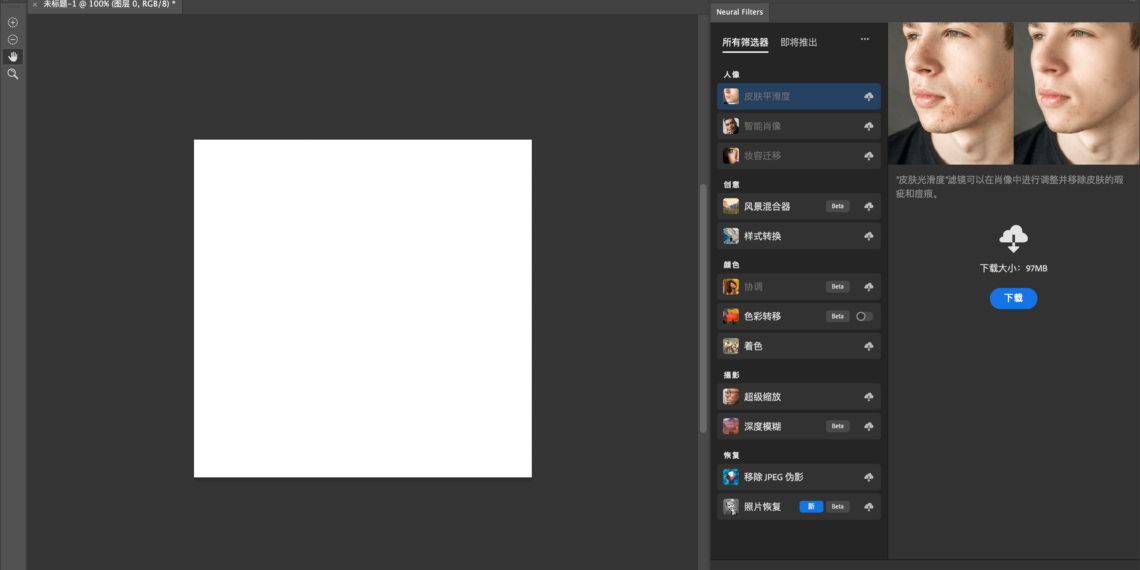Select the 妆容迁移 filter
1140x570 pixels.
coord(798,156)
